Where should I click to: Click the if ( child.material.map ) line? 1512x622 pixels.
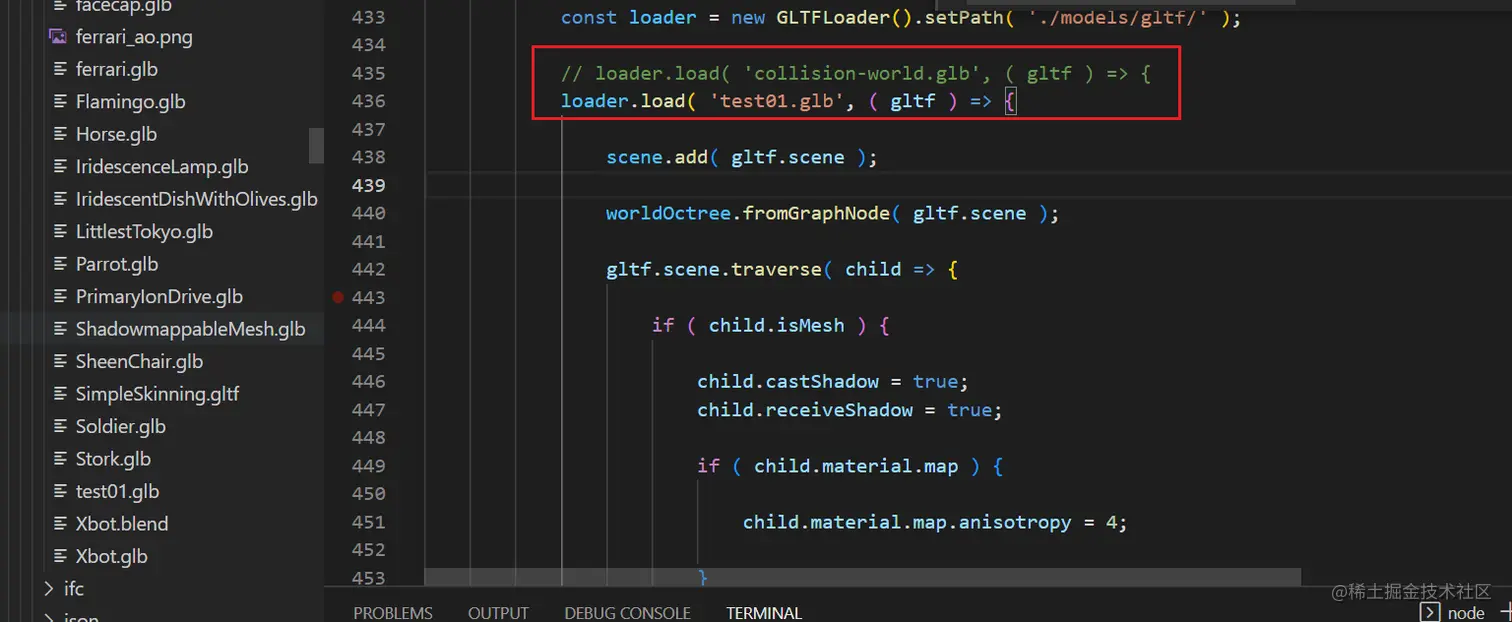pyautogui.click(x=850, y=466)
